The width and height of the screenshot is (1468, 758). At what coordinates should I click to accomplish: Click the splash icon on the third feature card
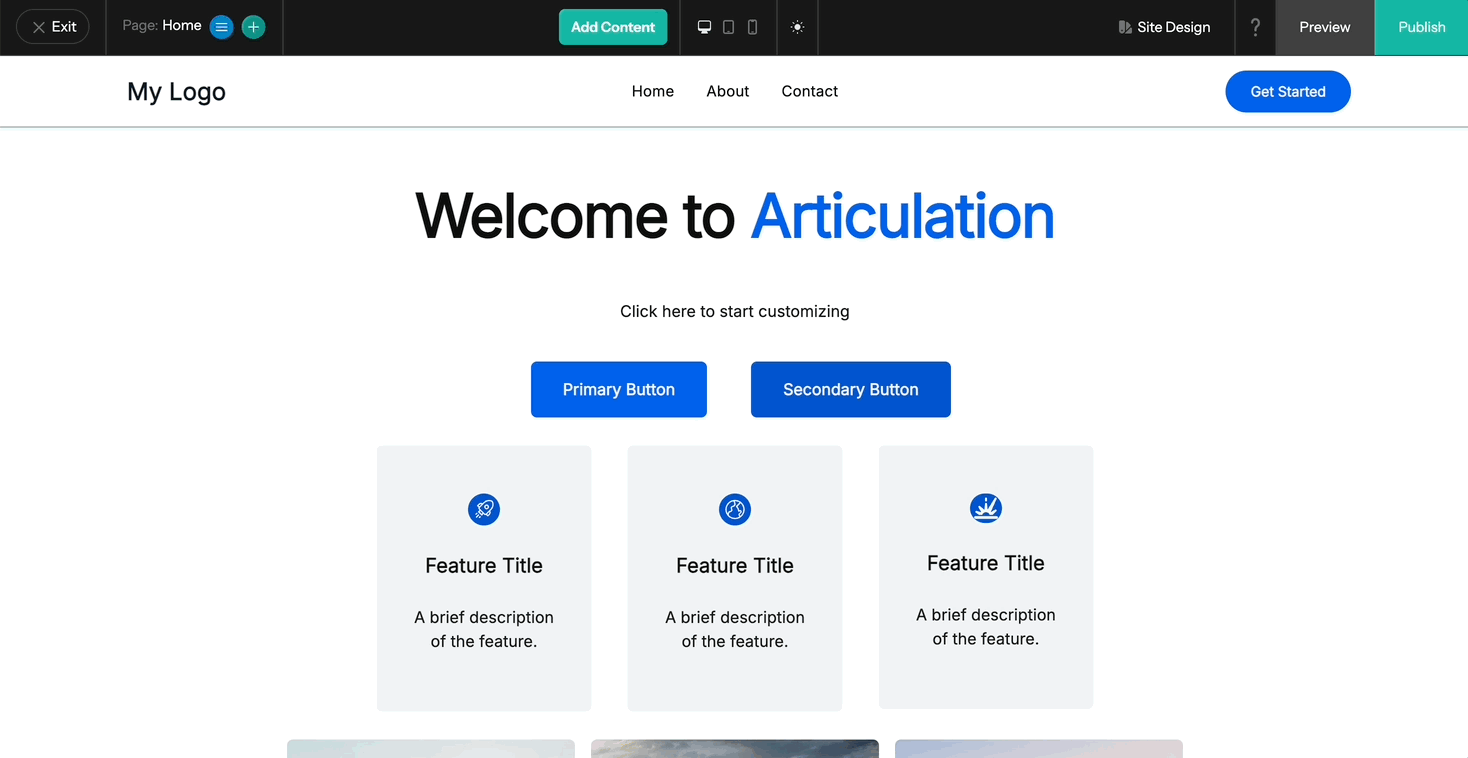coord(985,508)
